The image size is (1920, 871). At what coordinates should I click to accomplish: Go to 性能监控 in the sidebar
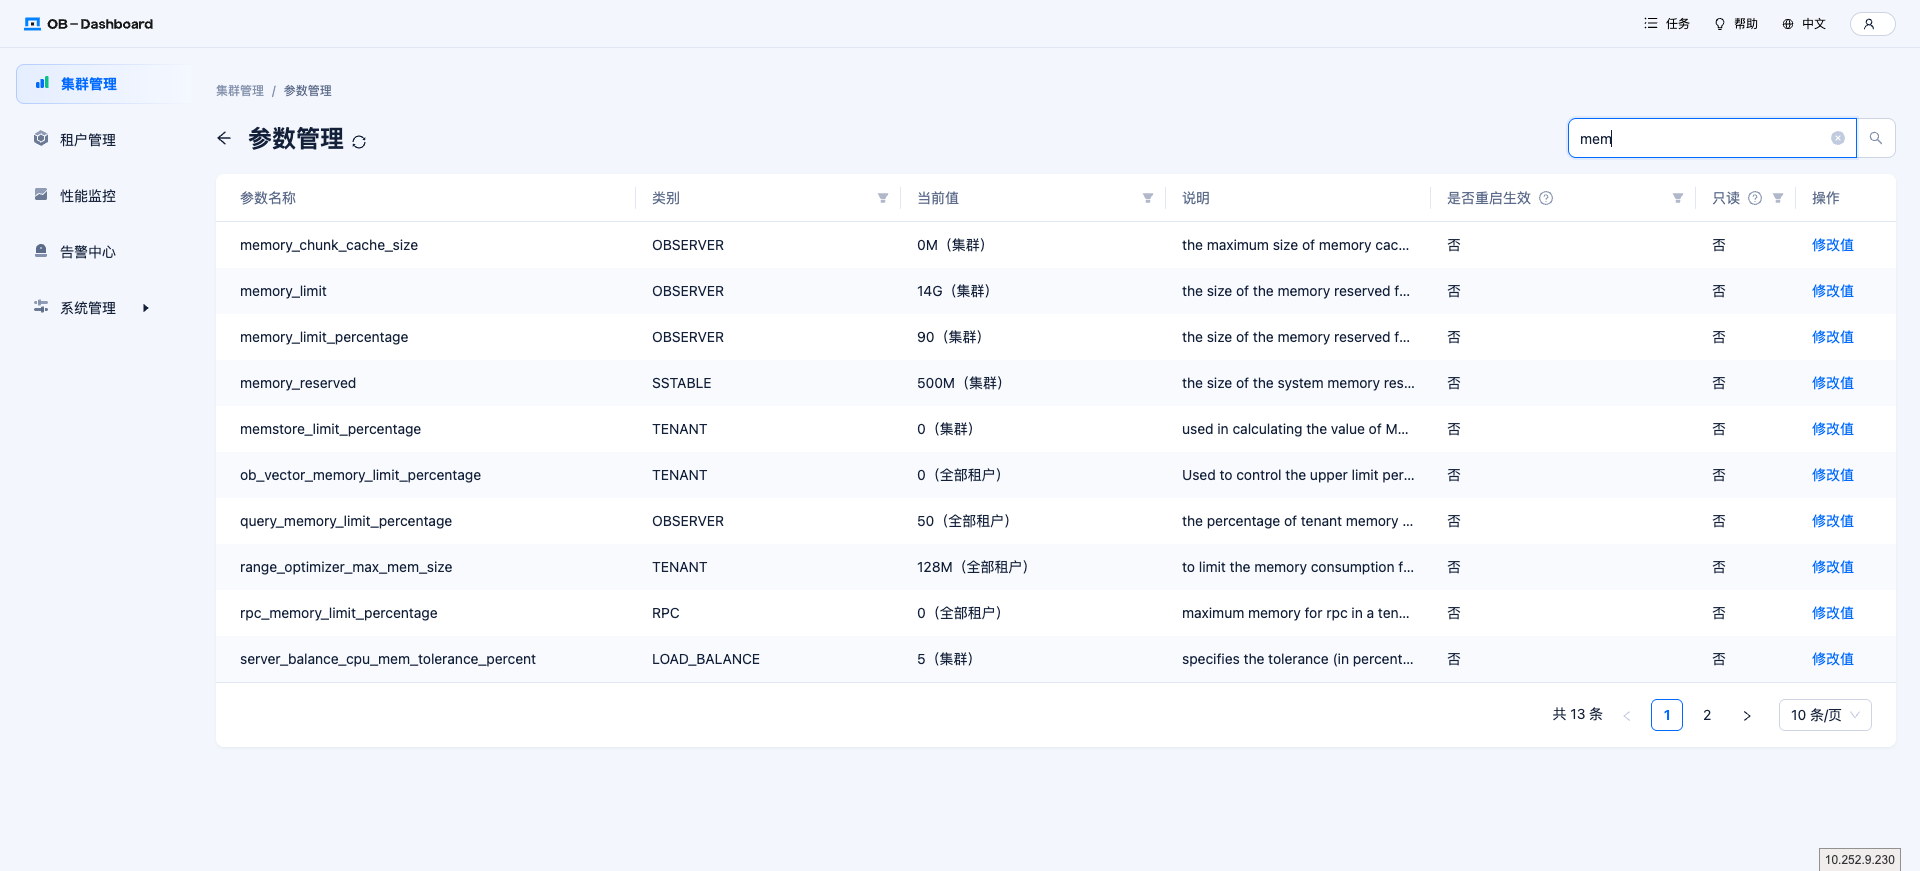pos(88,196)
